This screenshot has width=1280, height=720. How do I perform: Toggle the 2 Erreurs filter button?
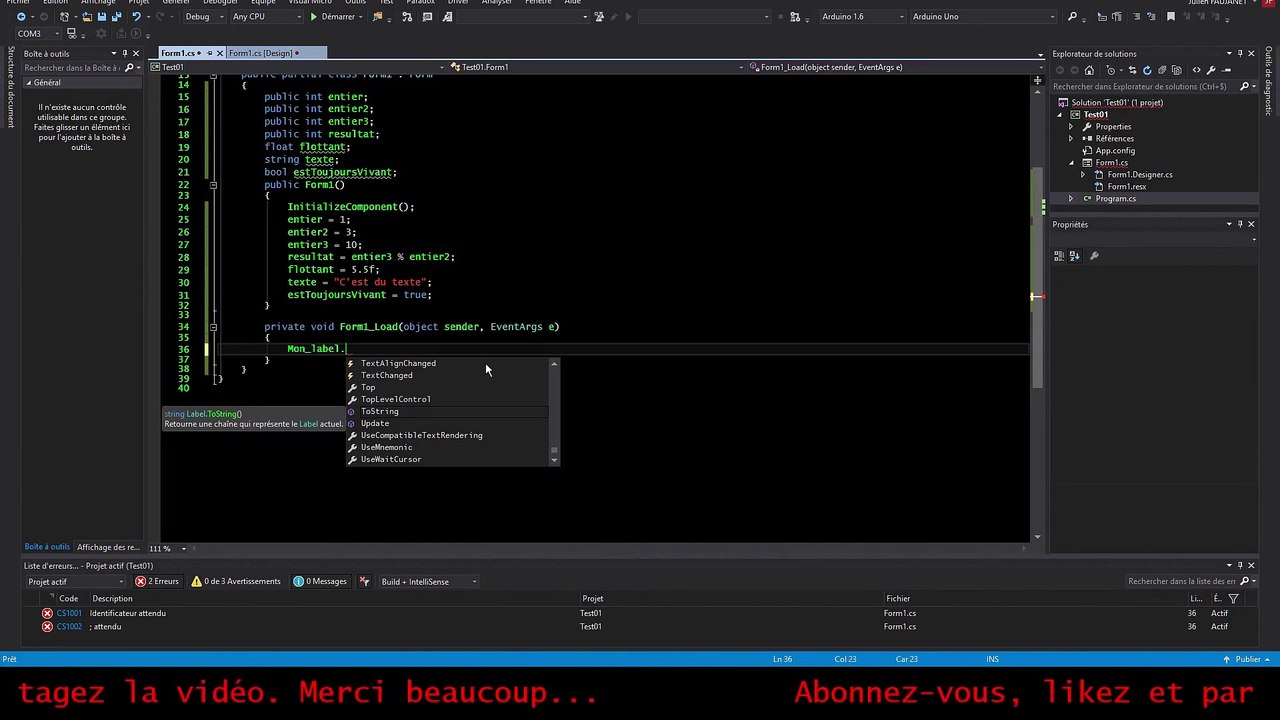pos(157,582)
